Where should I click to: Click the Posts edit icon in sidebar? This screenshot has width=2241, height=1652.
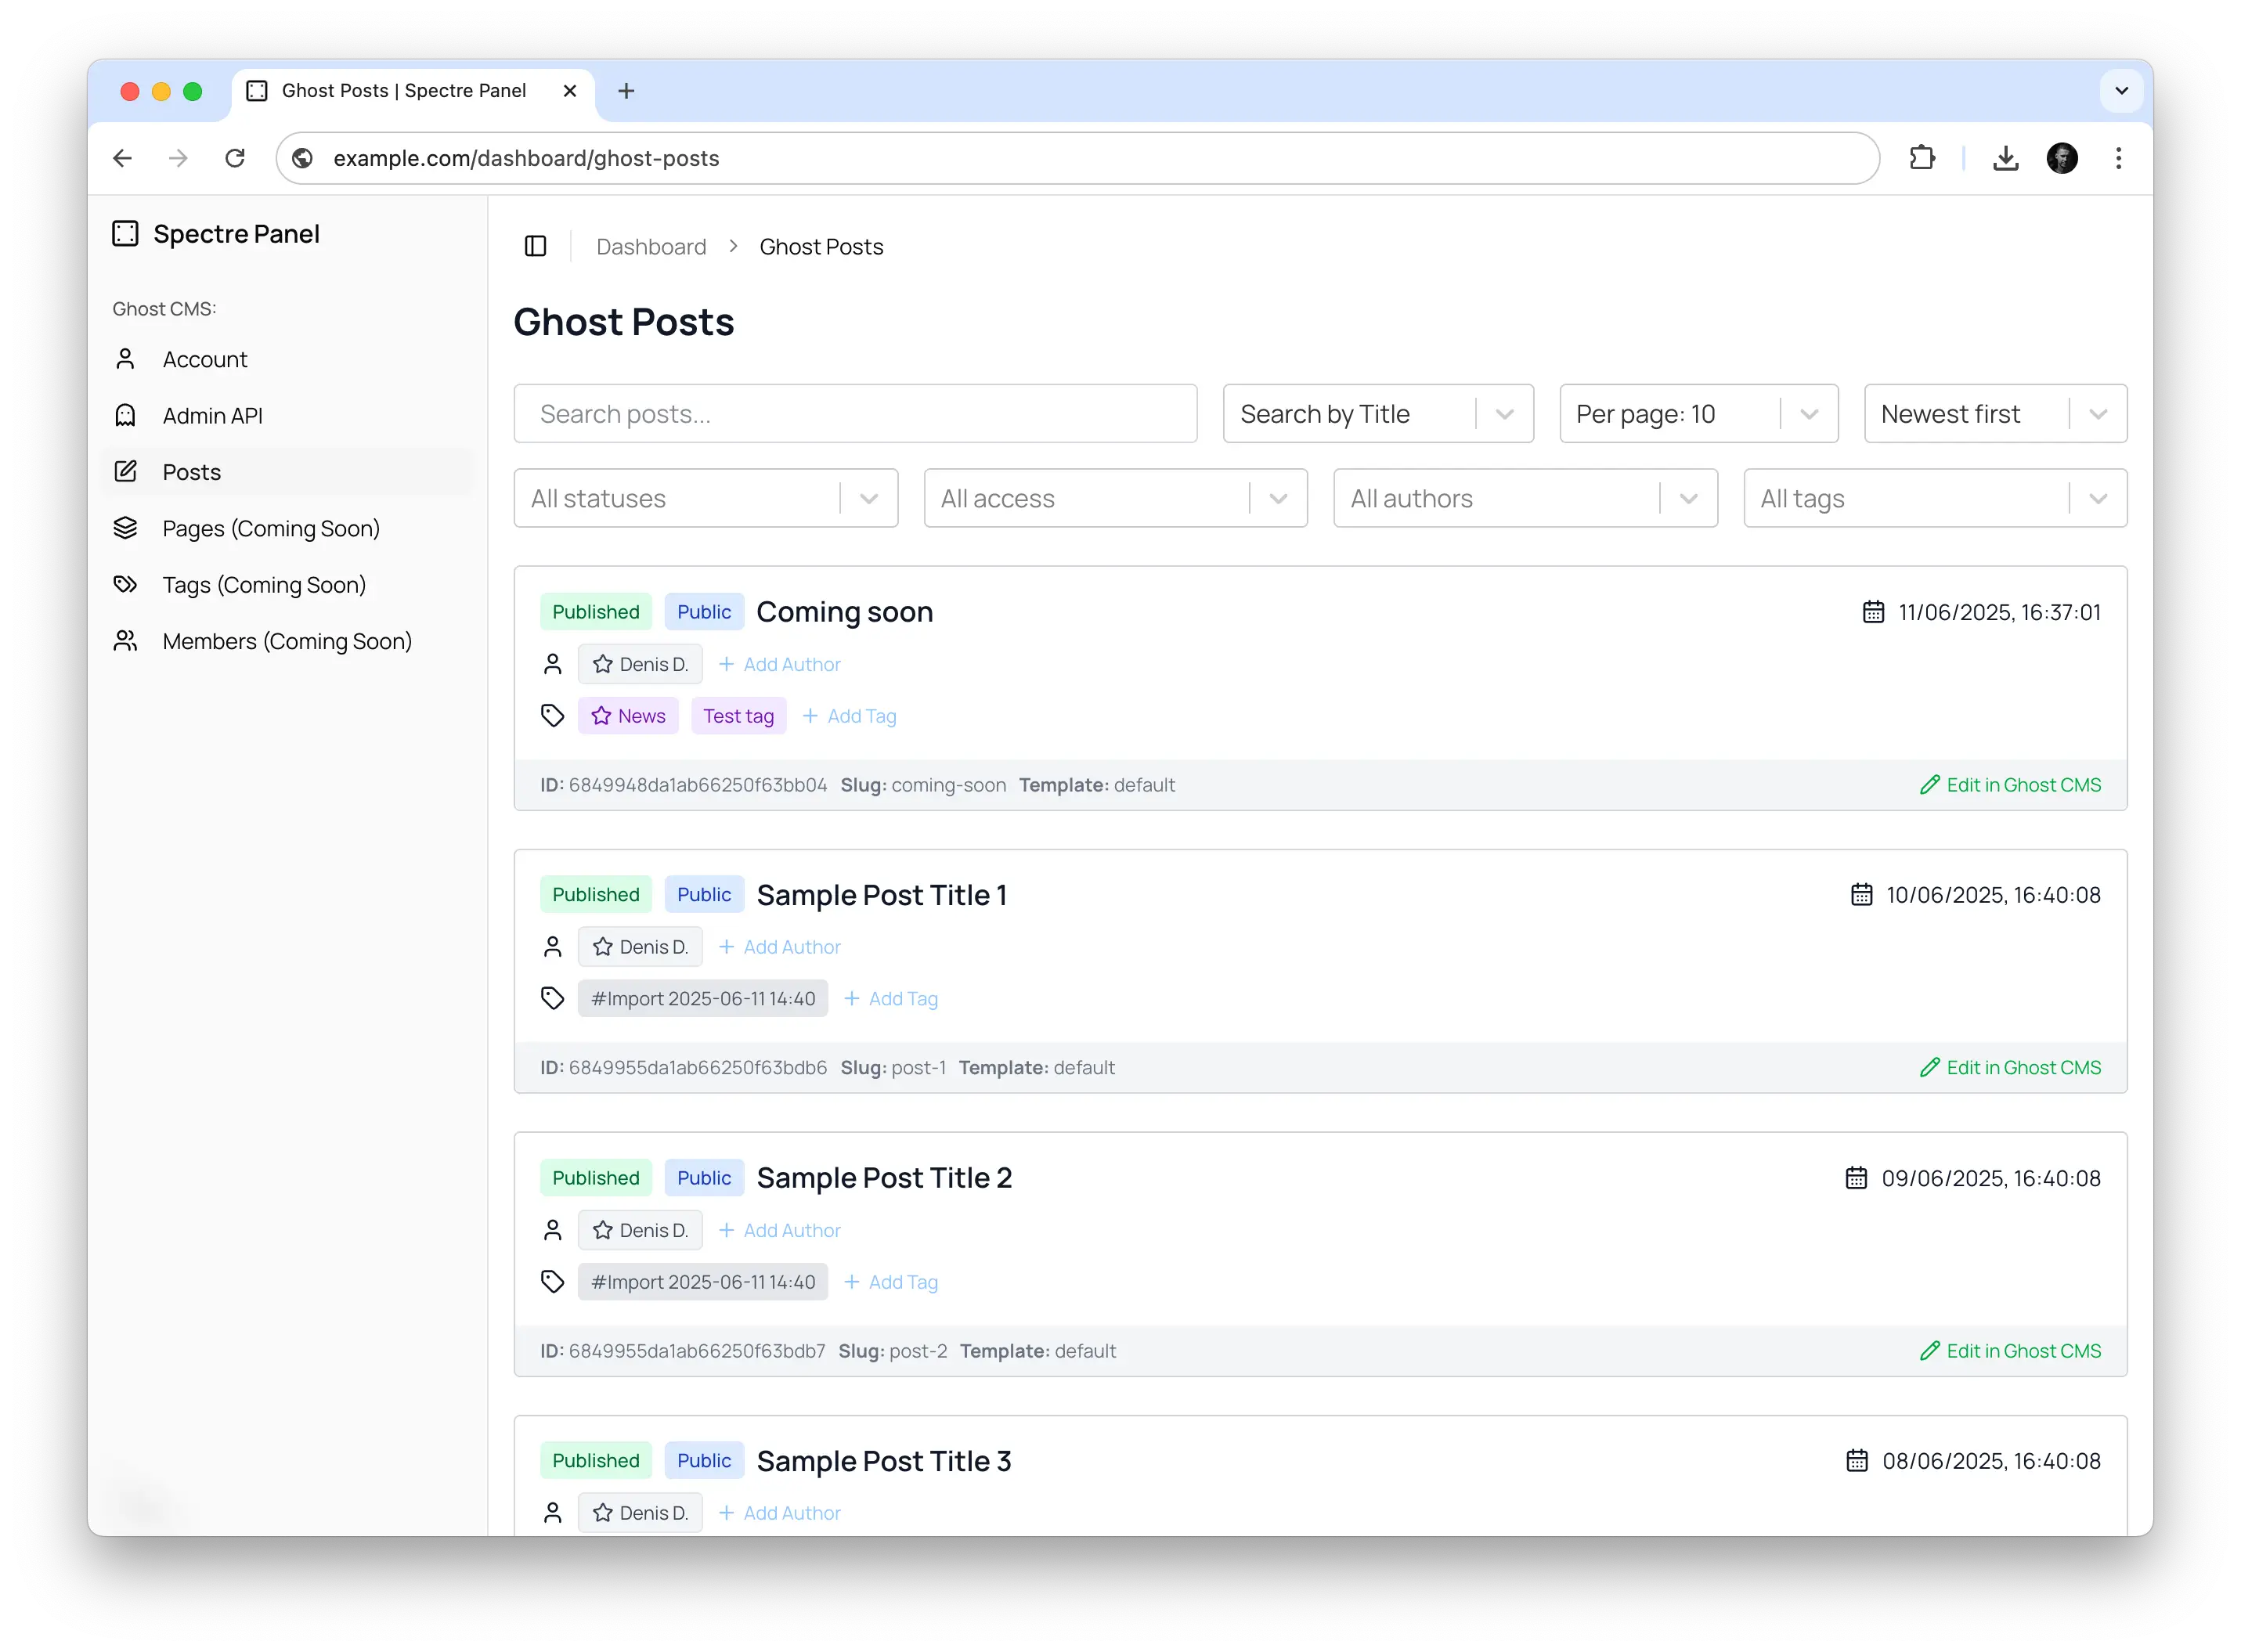point(125,472)
